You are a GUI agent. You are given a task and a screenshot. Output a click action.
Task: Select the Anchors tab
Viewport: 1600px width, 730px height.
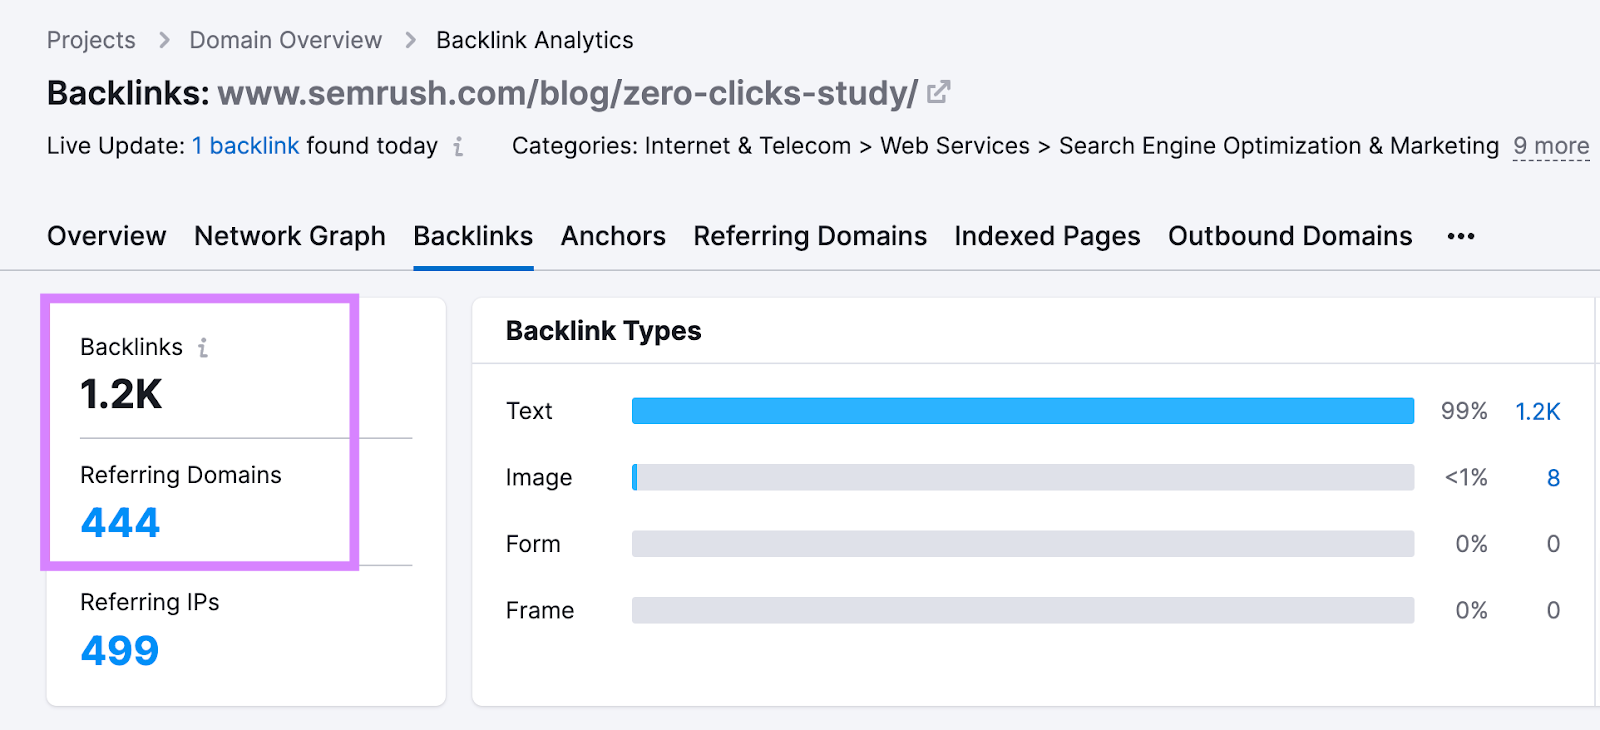(x=613, y=237)
